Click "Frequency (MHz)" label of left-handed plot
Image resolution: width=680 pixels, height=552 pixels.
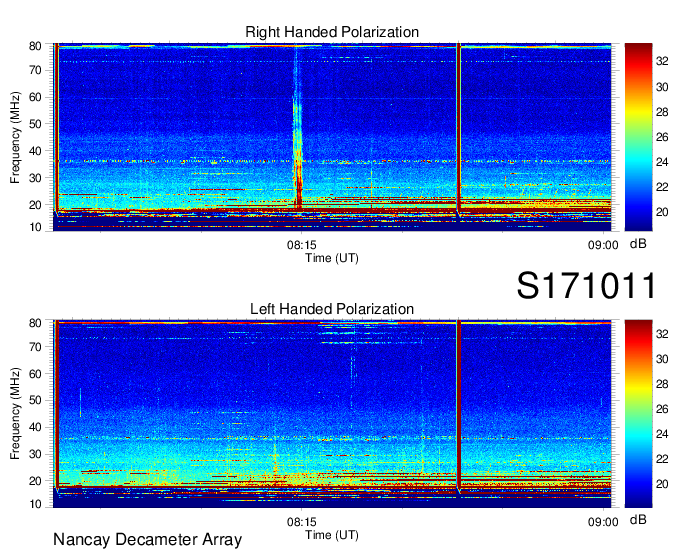pyautogui.click(x=15, y=414)
